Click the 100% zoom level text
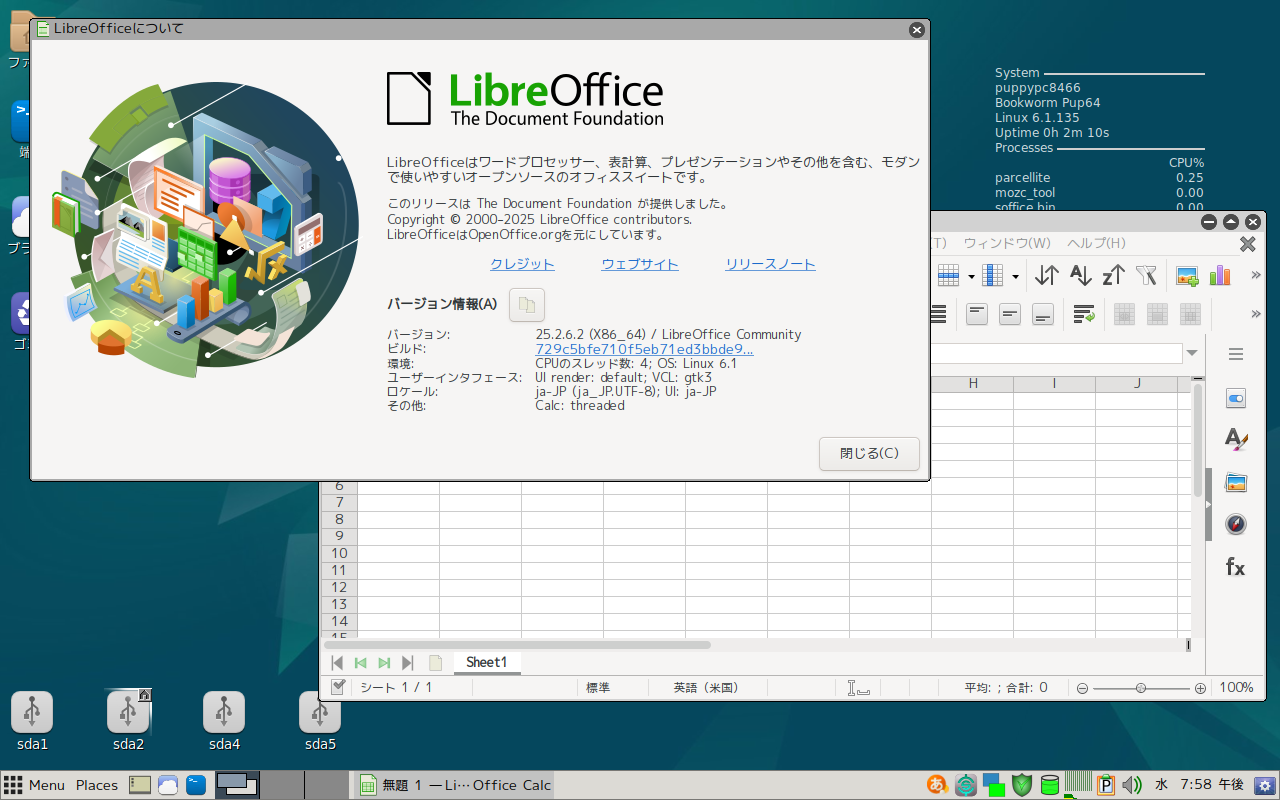 1236,688
